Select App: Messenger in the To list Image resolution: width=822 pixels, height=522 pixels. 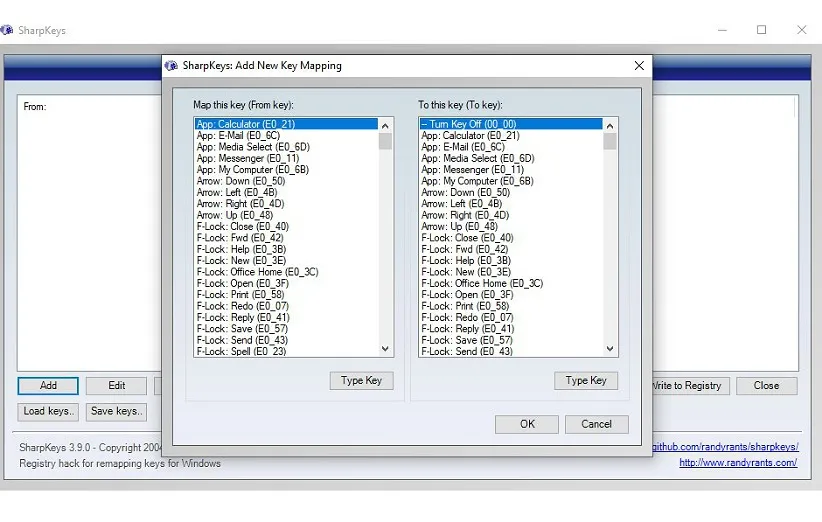pyautogui.click(x=471, y=170)
